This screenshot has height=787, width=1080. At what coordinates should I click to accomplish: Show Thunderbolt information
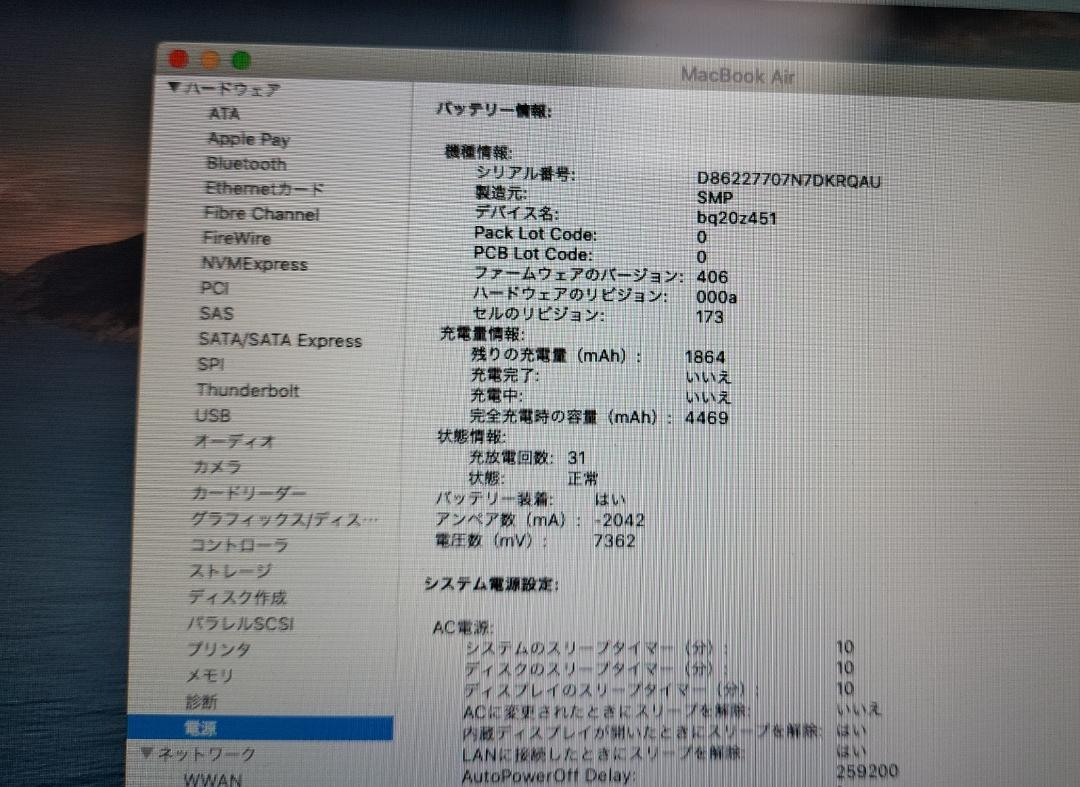tap(248, 390)
